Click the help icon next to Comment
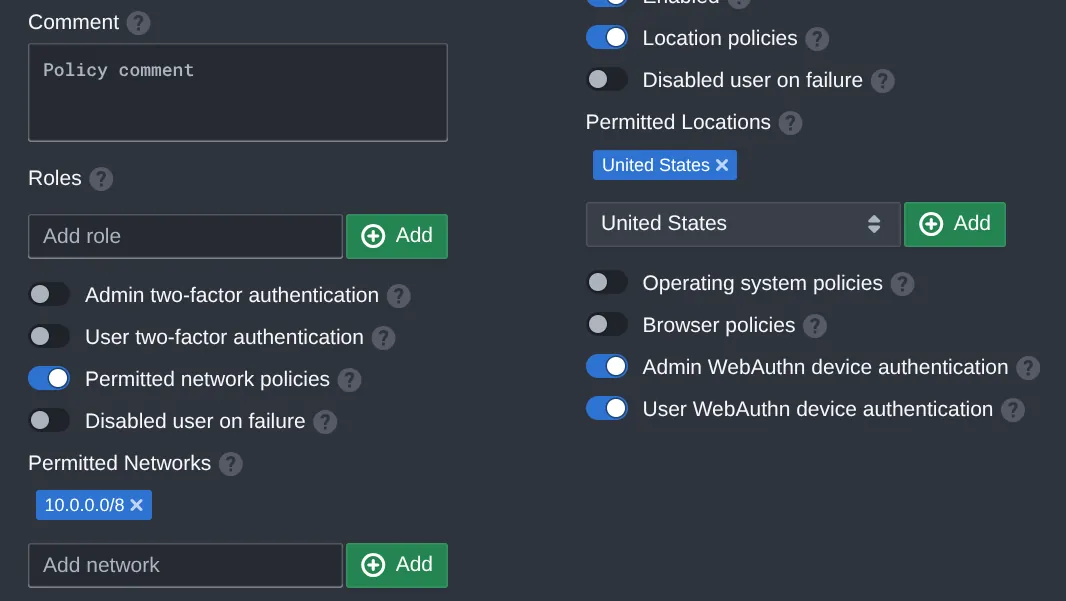This screenshot has height=601, width=1066. 140,22
